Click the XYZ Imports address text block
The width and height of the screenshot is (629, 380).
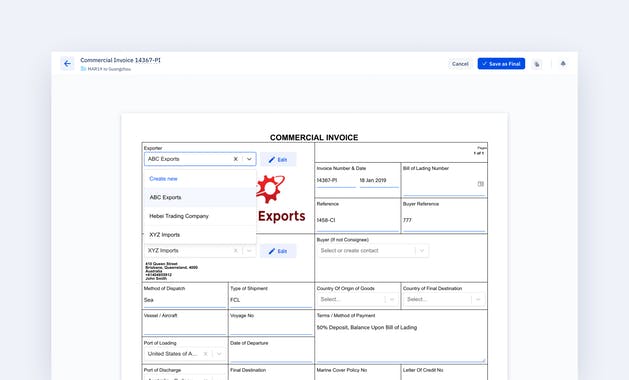click(x=171, y=271)
